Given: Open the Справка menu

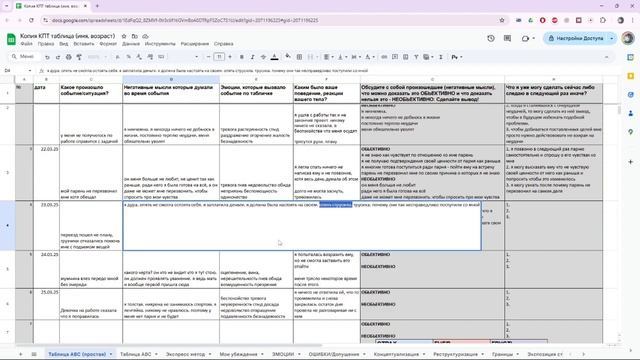Looking at the screenshot, I should [x=224, y=44].
